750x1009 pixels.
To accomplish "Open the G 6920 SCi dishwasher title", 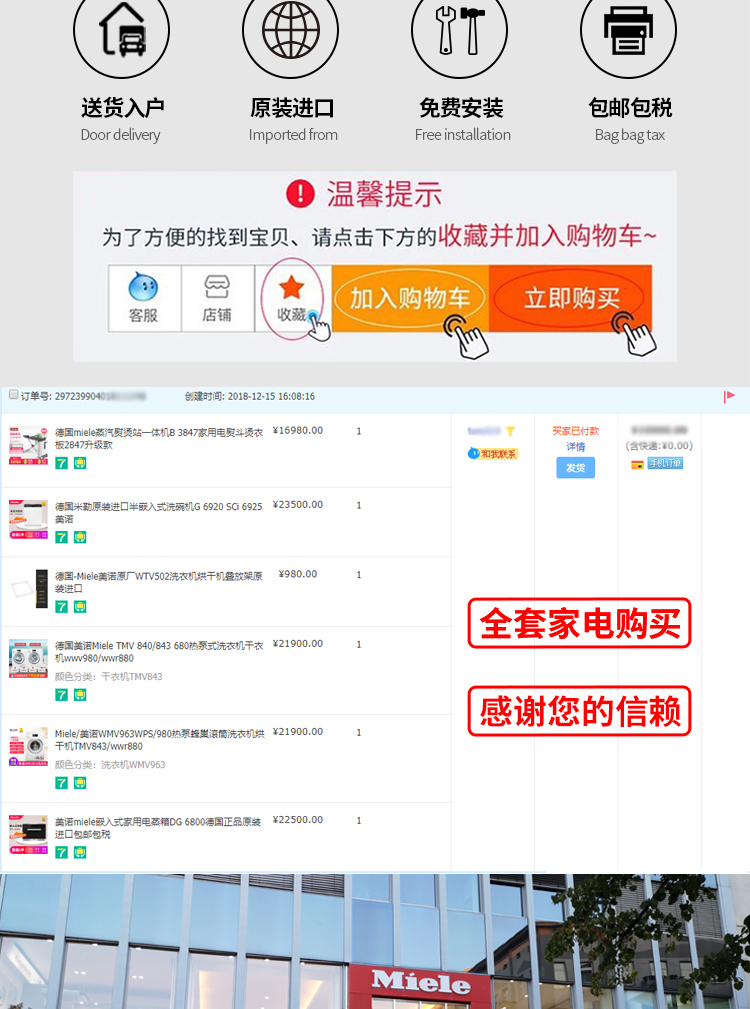I will tap(158, 512).
